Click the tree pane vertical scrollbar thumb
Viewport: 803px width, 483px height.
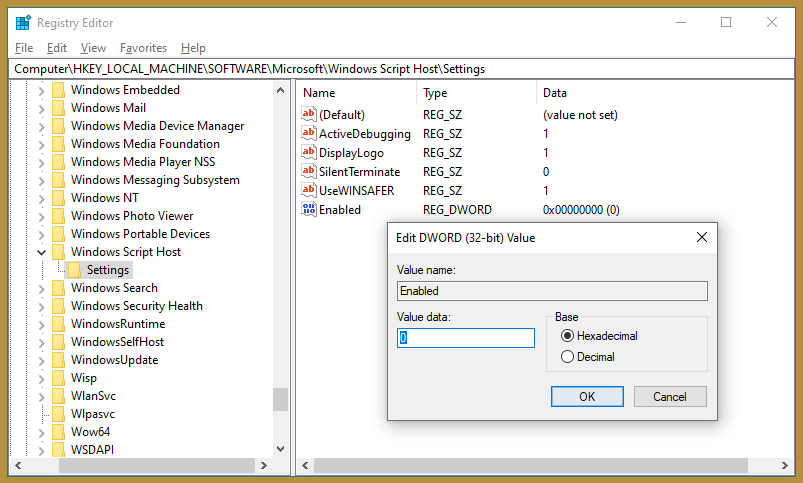click(x=280, y=398)
